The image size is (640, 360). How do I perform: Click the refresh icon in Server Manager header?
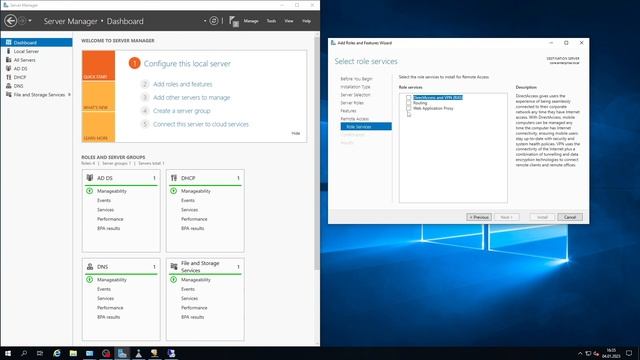(213, 20)
